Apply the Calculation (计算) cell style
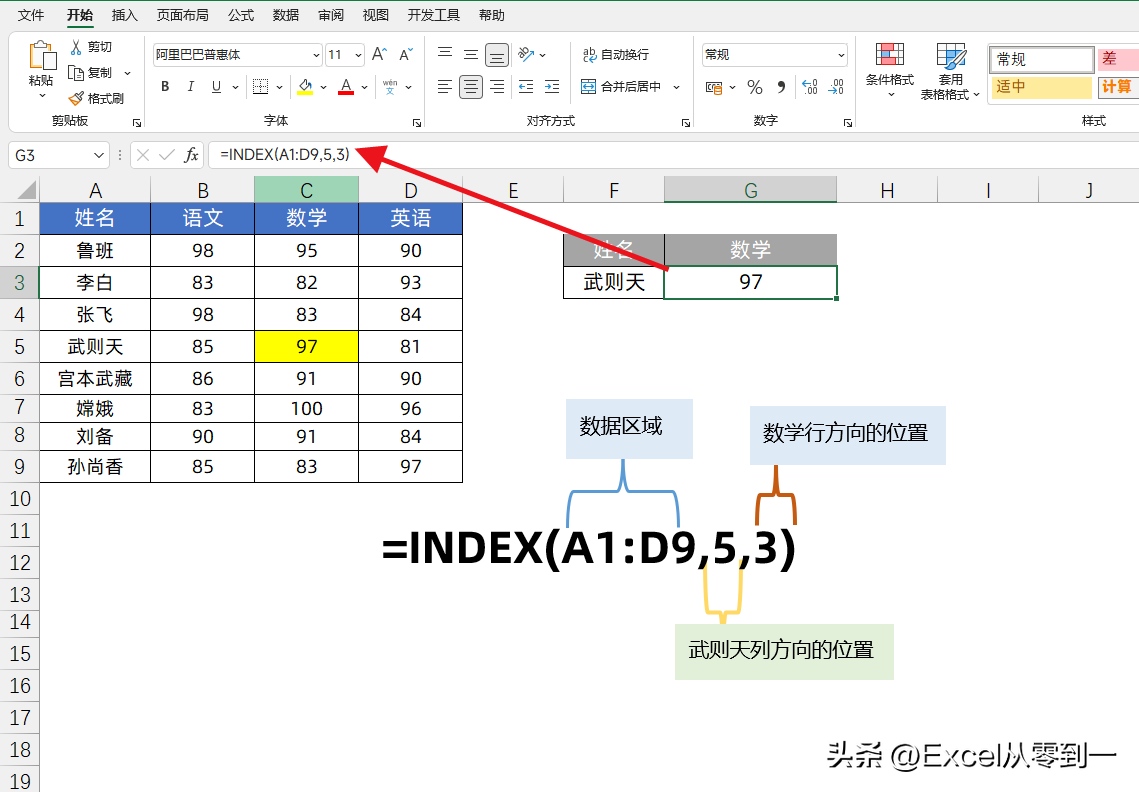Viewport: 1139px width, 792px height. pyautogui.click(x=1118, y=86)
